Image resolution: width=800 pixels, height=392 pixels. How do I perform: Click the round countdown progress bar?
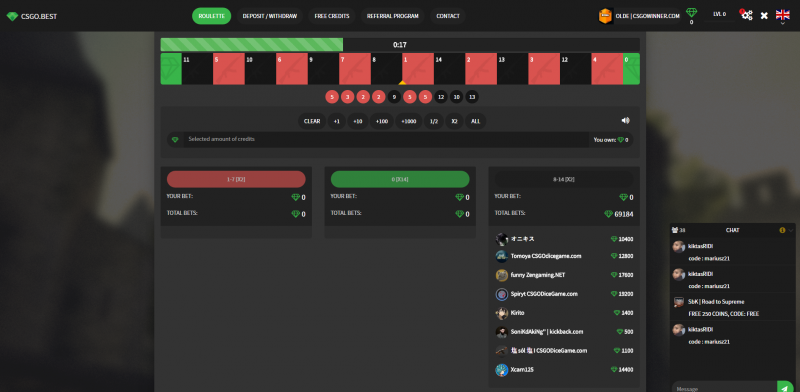coord(400,44)
